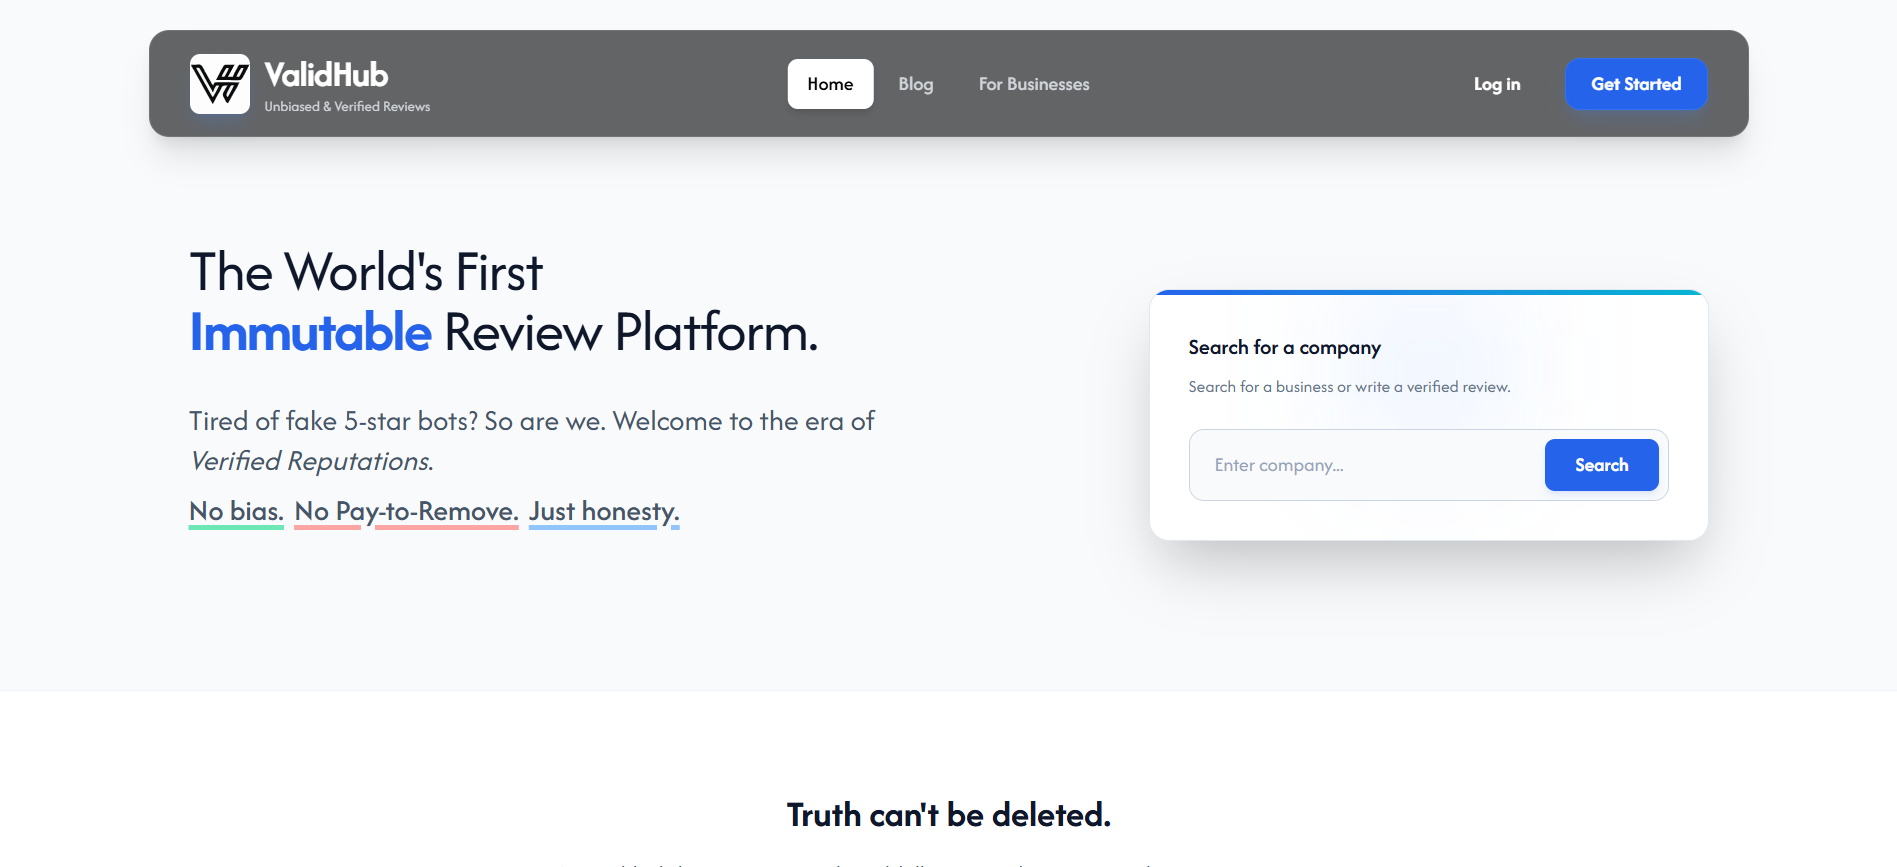Click the 'No Pay-to-Remove.' underlined text
The image size is (1897, 867).
pos(406,512)
